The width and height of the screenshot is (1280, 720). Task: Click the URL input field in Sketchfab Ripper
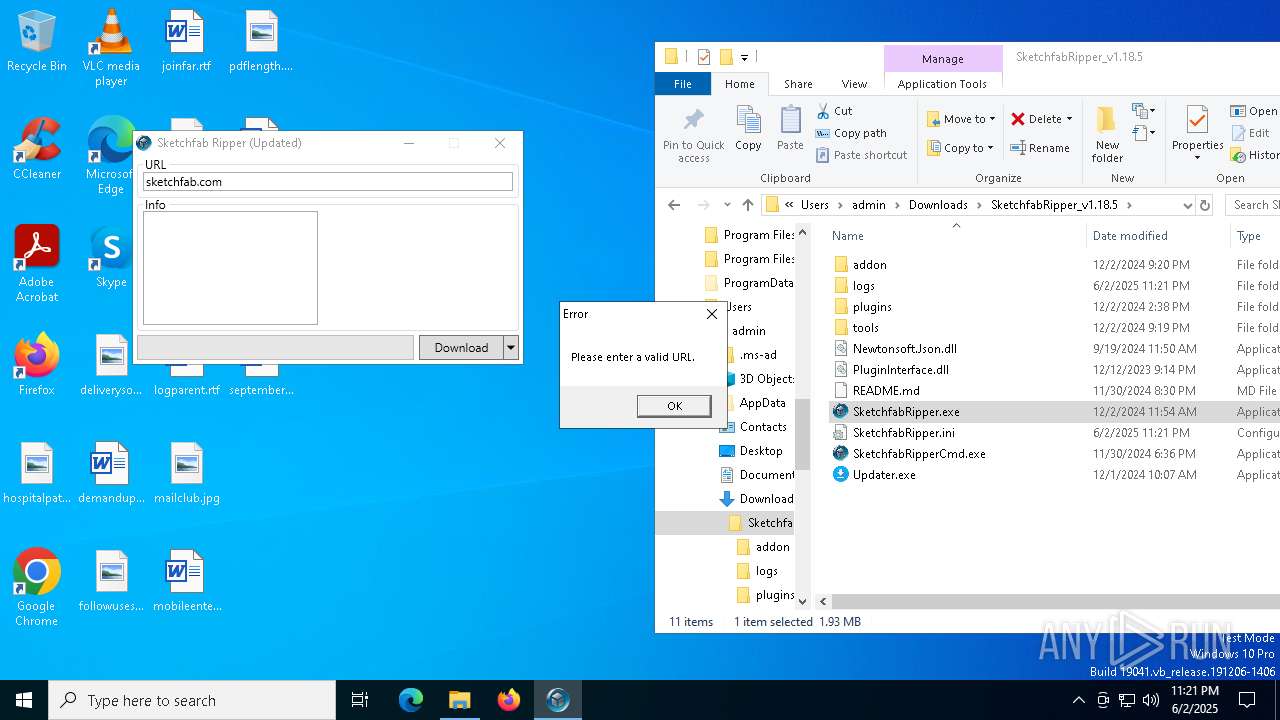point(328,182)
